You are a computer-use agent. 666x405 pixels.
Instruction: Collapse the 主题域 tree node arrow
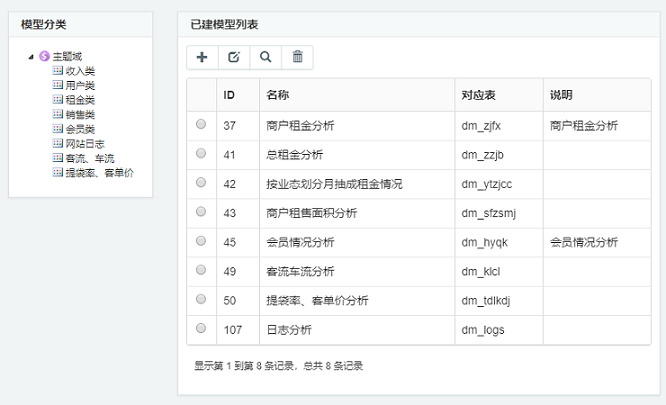pos(31,56)
